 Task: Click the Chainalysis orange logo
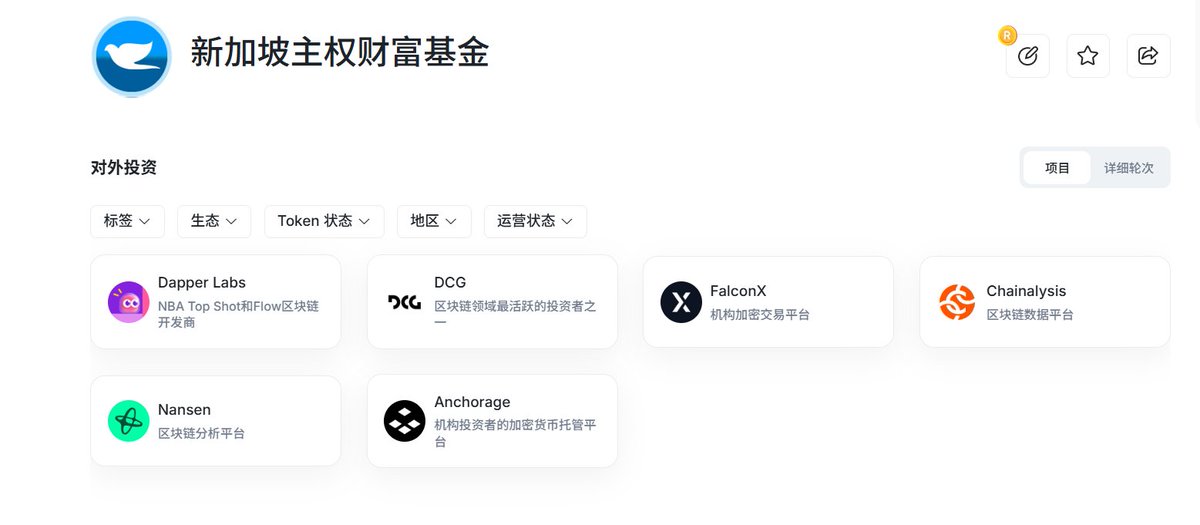(957, 302)
